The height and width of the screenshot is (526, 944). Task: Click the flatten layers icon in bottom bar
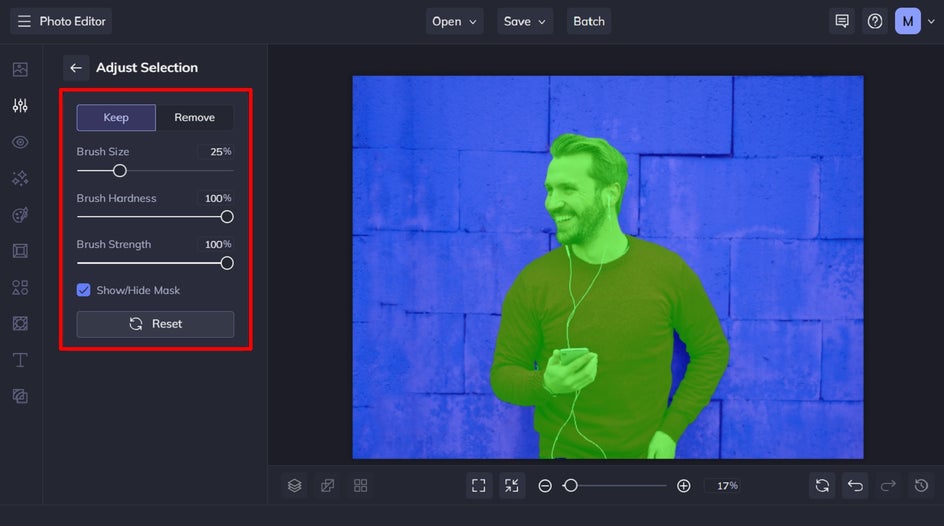point(328,486)
